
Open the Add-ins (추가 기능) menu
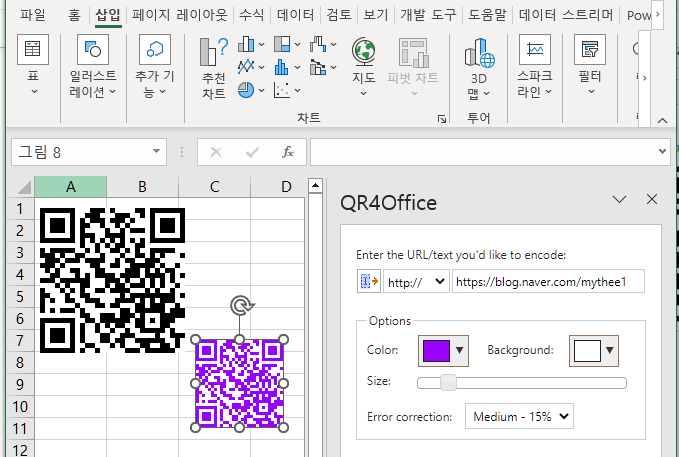click(x=155, y=67)
